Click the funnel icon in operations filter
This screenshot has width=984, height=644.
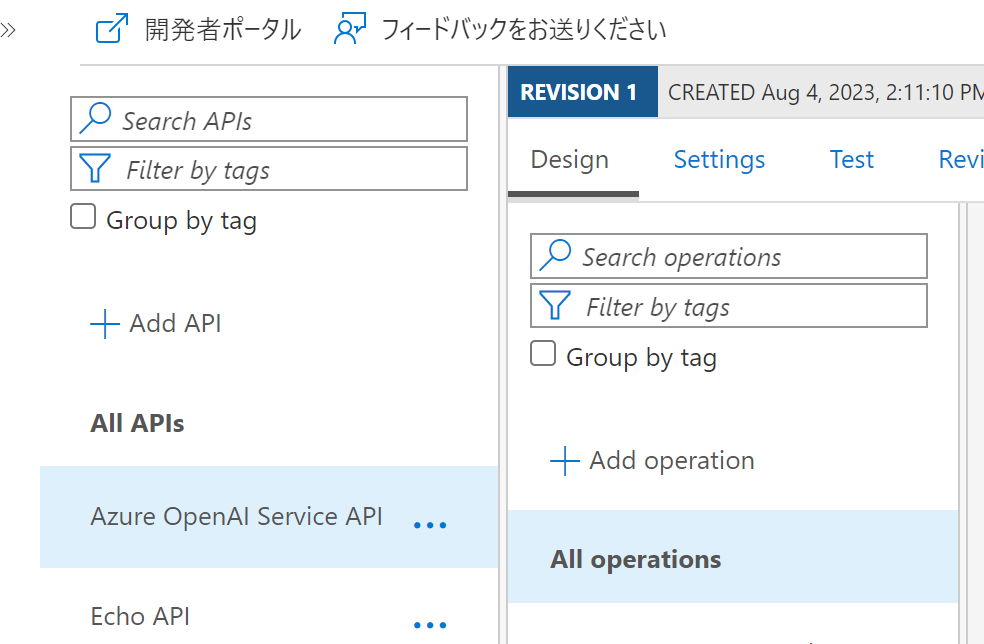tap(555, 306)
